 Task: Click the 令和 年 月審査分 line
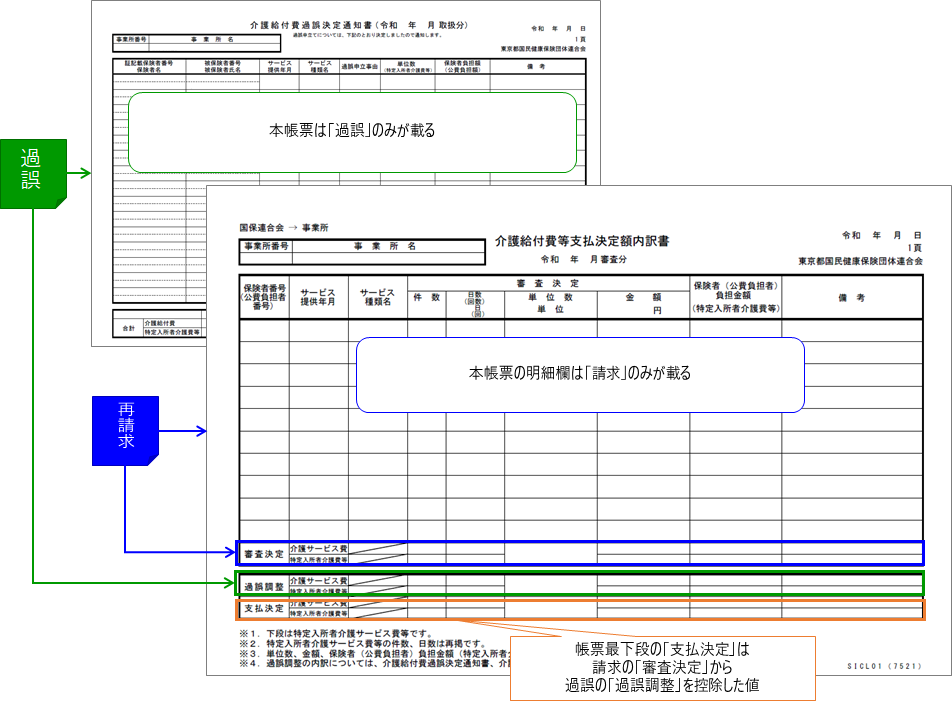[584, 259]
